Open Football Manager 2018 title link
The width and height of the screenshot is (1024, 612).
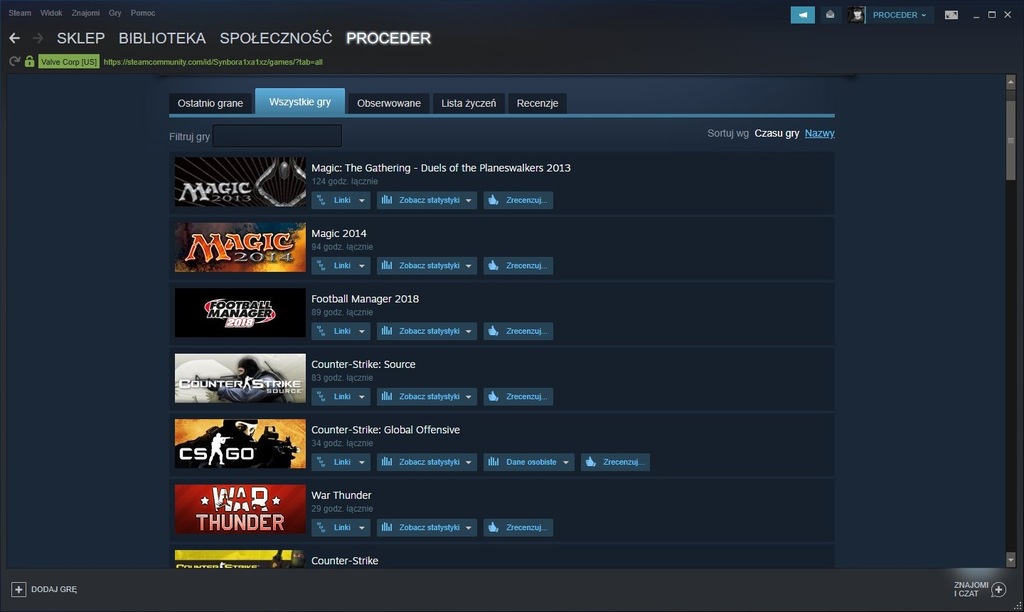point(365,299)
